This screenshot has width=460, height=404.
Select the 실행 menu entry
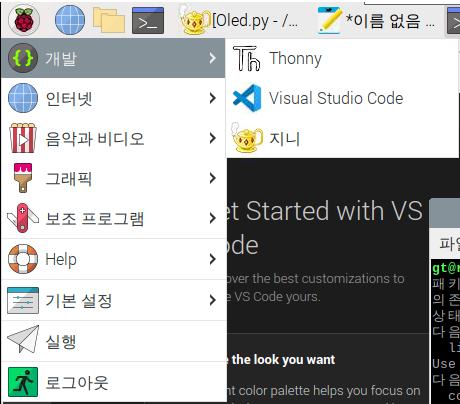(113, 341)
